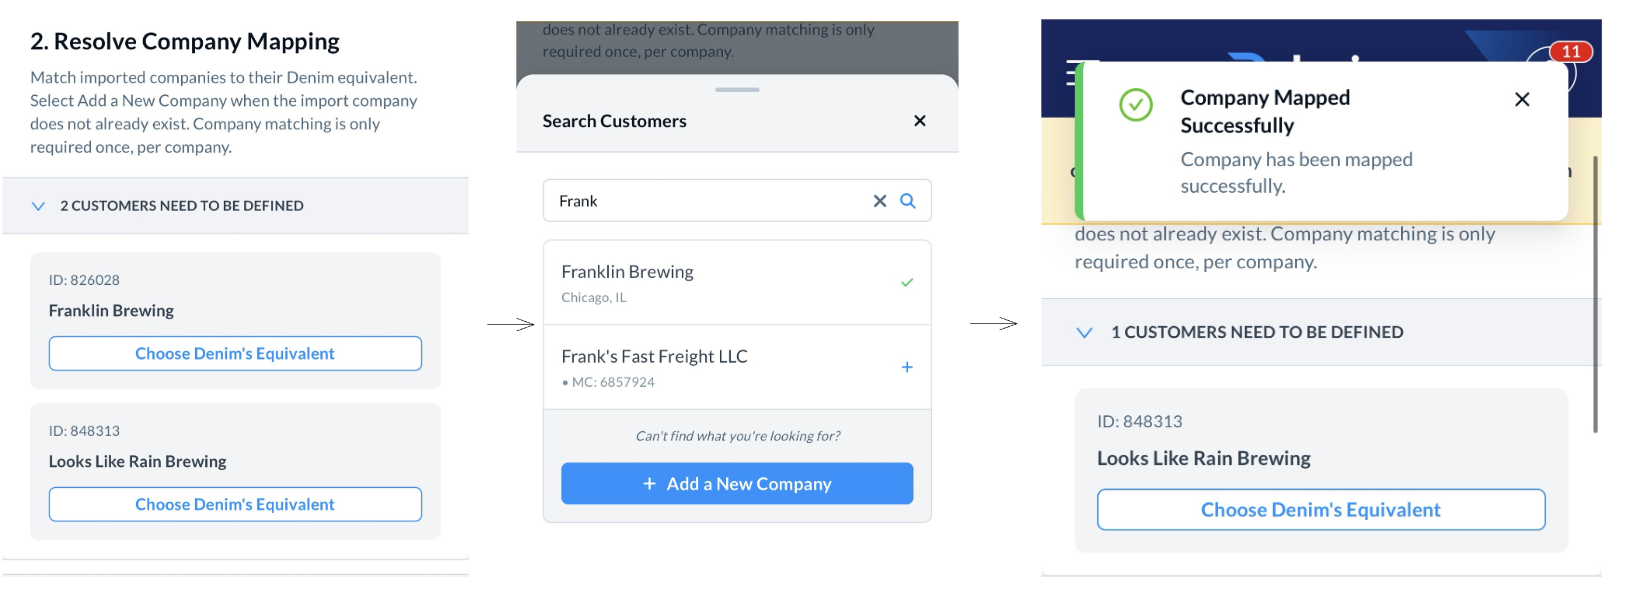Click the plus icon for Frank's Fast Freight
This screenshot has width=1646, height=592.
[907, 367]
